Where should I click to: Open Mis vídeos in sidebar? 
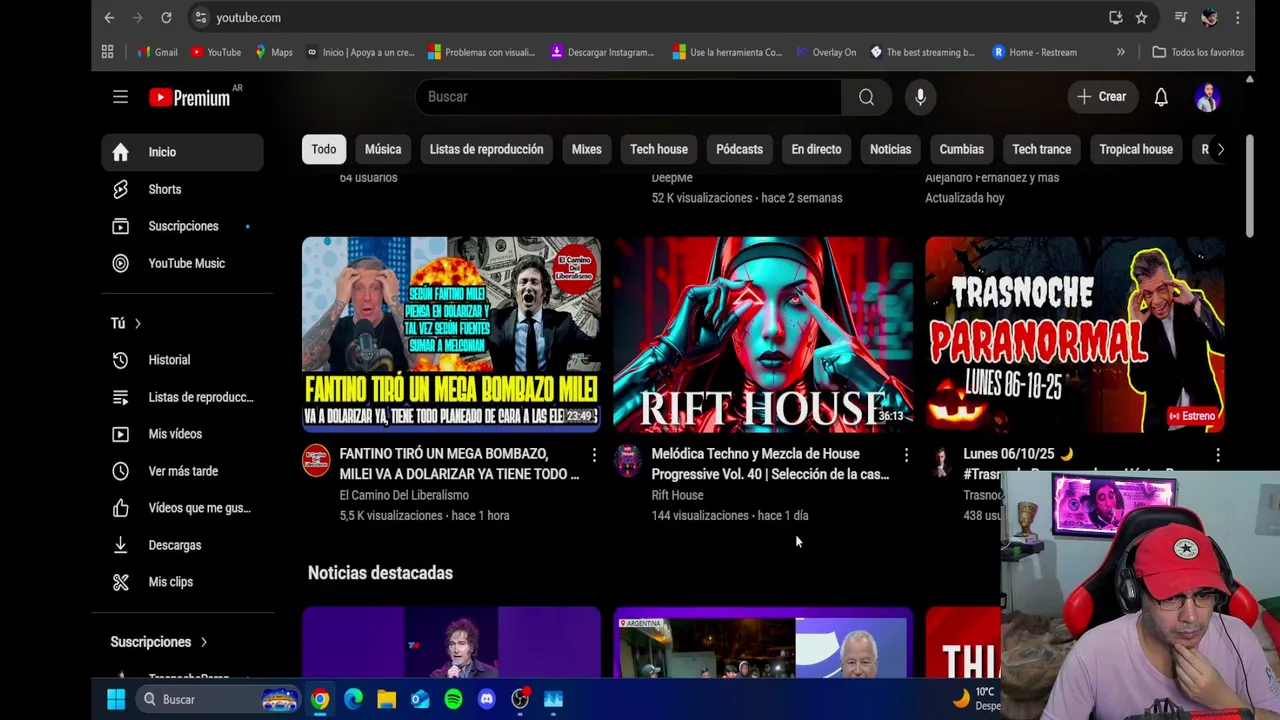click(x=182, y=434)
